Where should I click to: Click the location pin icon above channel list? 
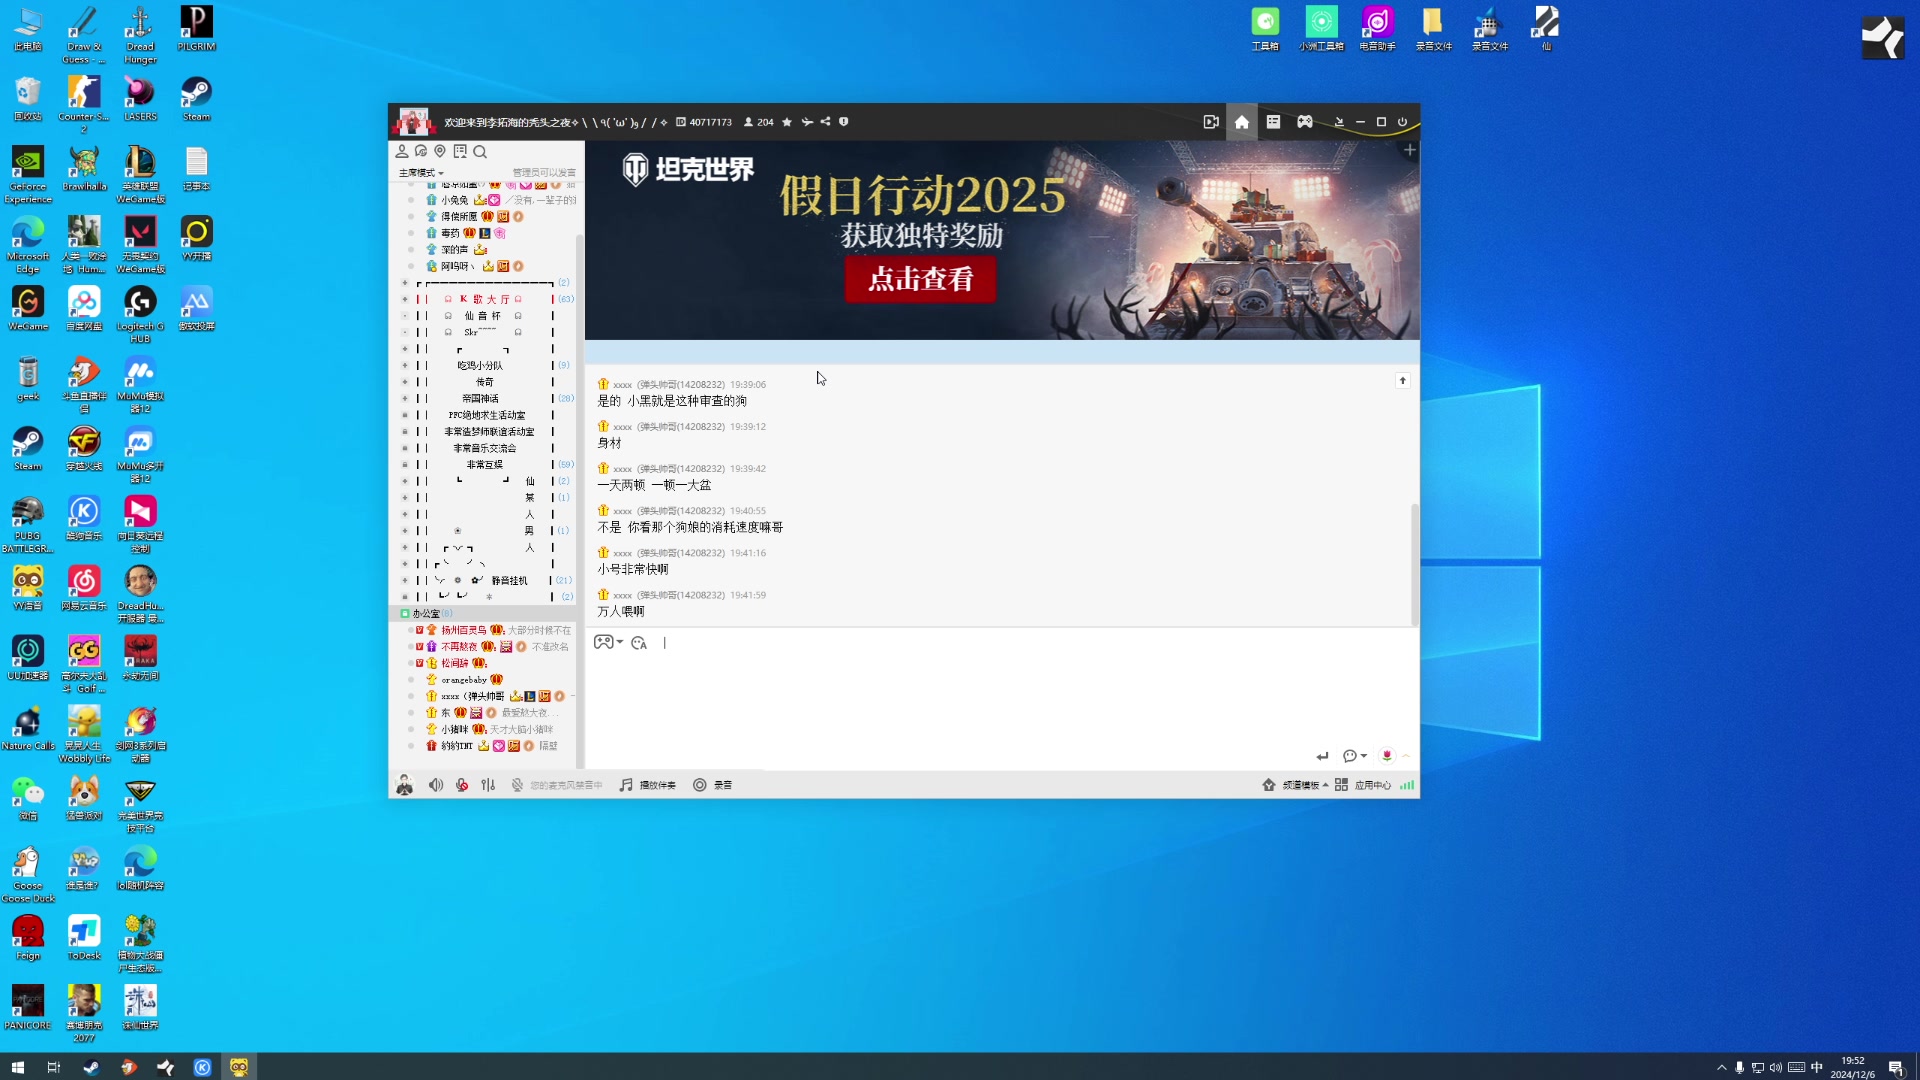coord(440,151)
